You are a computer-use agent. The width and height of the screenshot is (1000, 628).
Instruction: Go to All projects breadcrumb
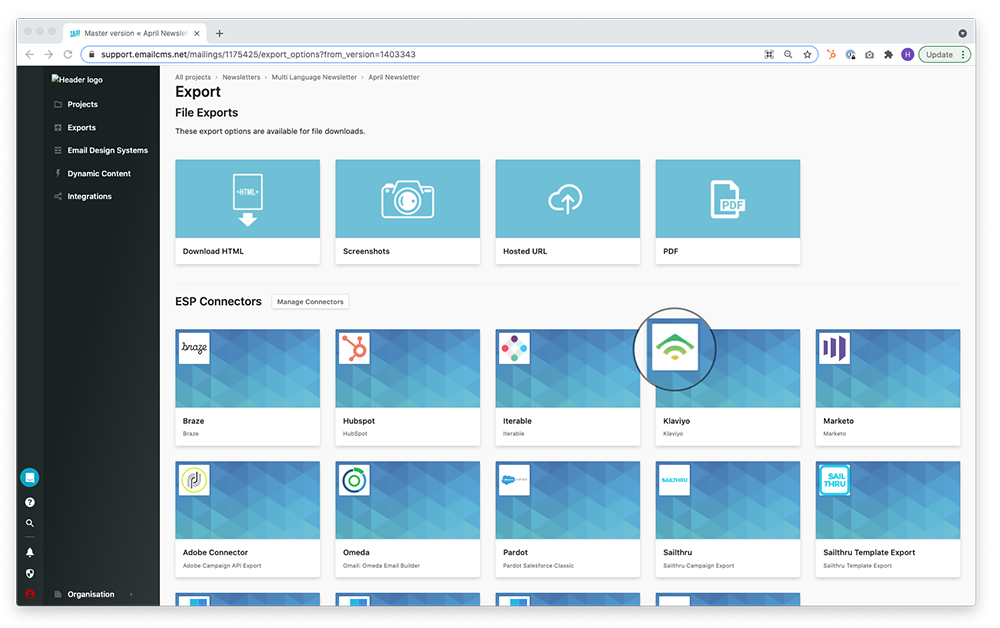pyautogui.click(x=193, y=77)
